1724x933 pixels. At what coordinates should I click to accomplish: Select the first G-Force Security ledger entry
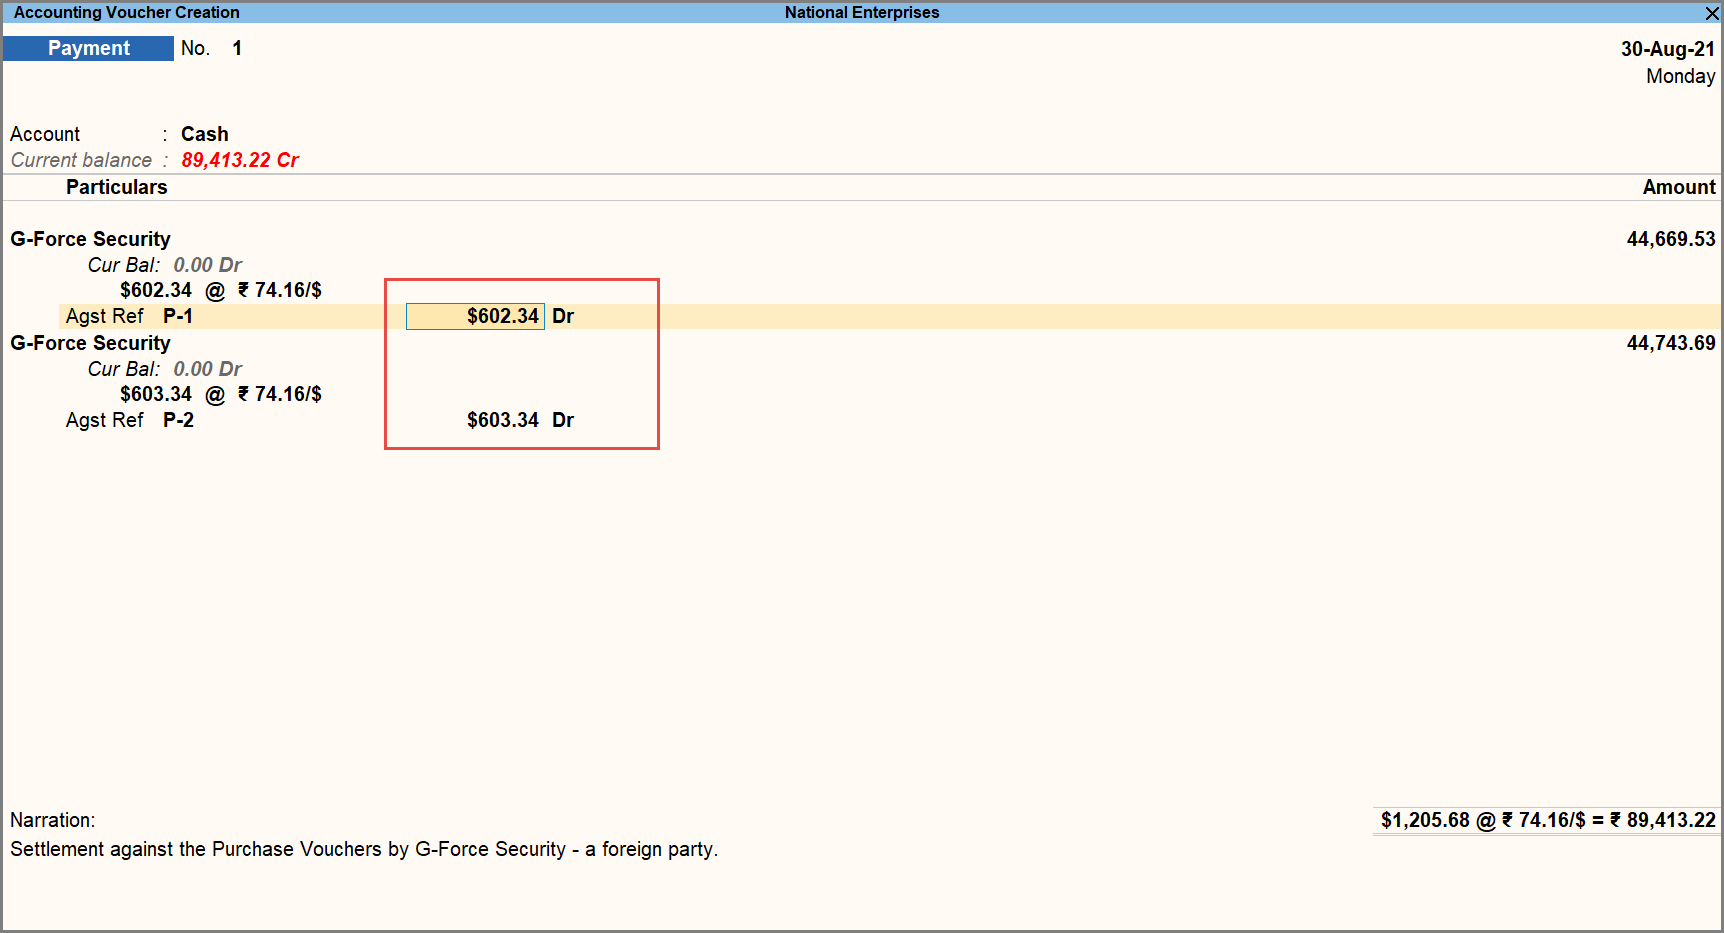tap(90, 239)
